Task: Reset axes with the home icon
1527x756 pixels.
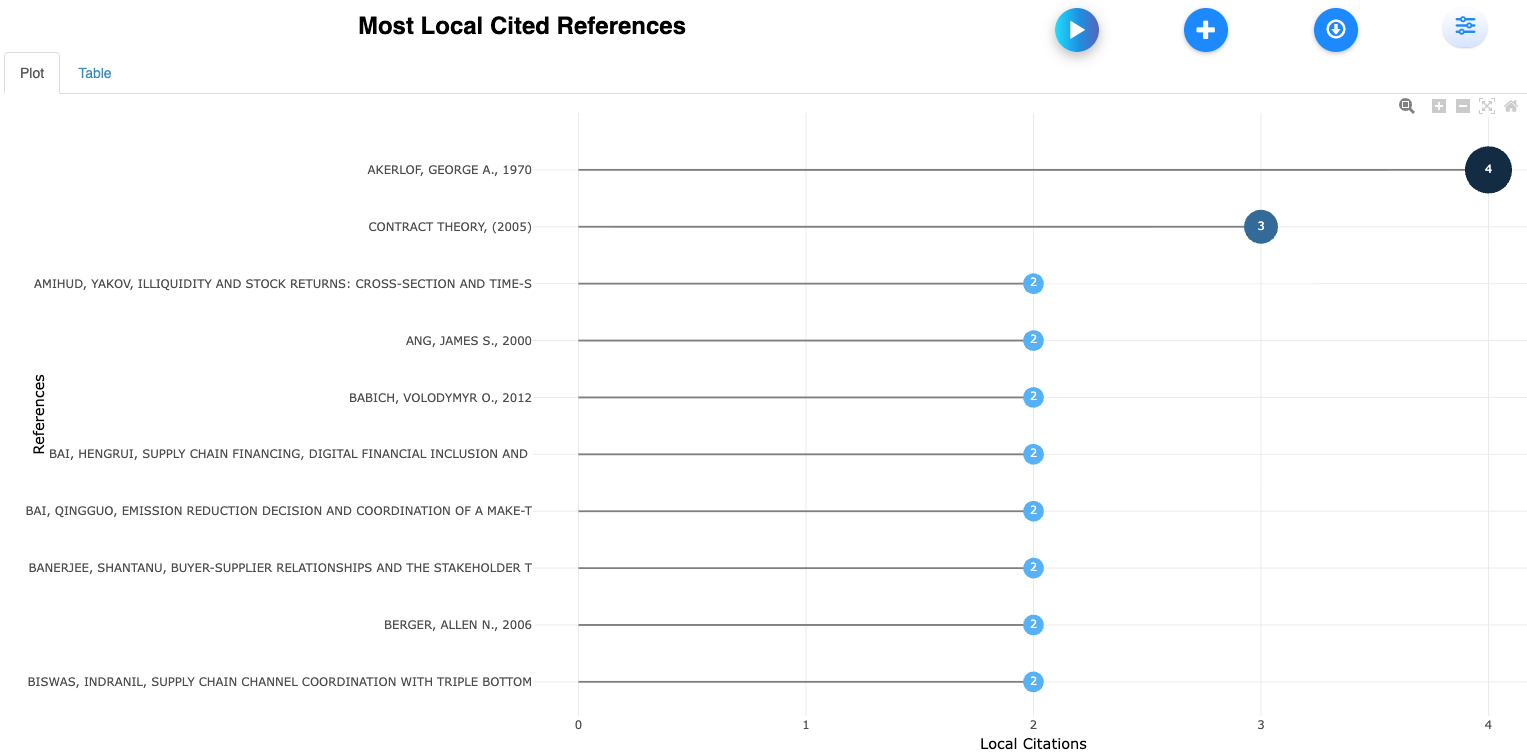Action: pyautogui.click(x=1511, y=106)
